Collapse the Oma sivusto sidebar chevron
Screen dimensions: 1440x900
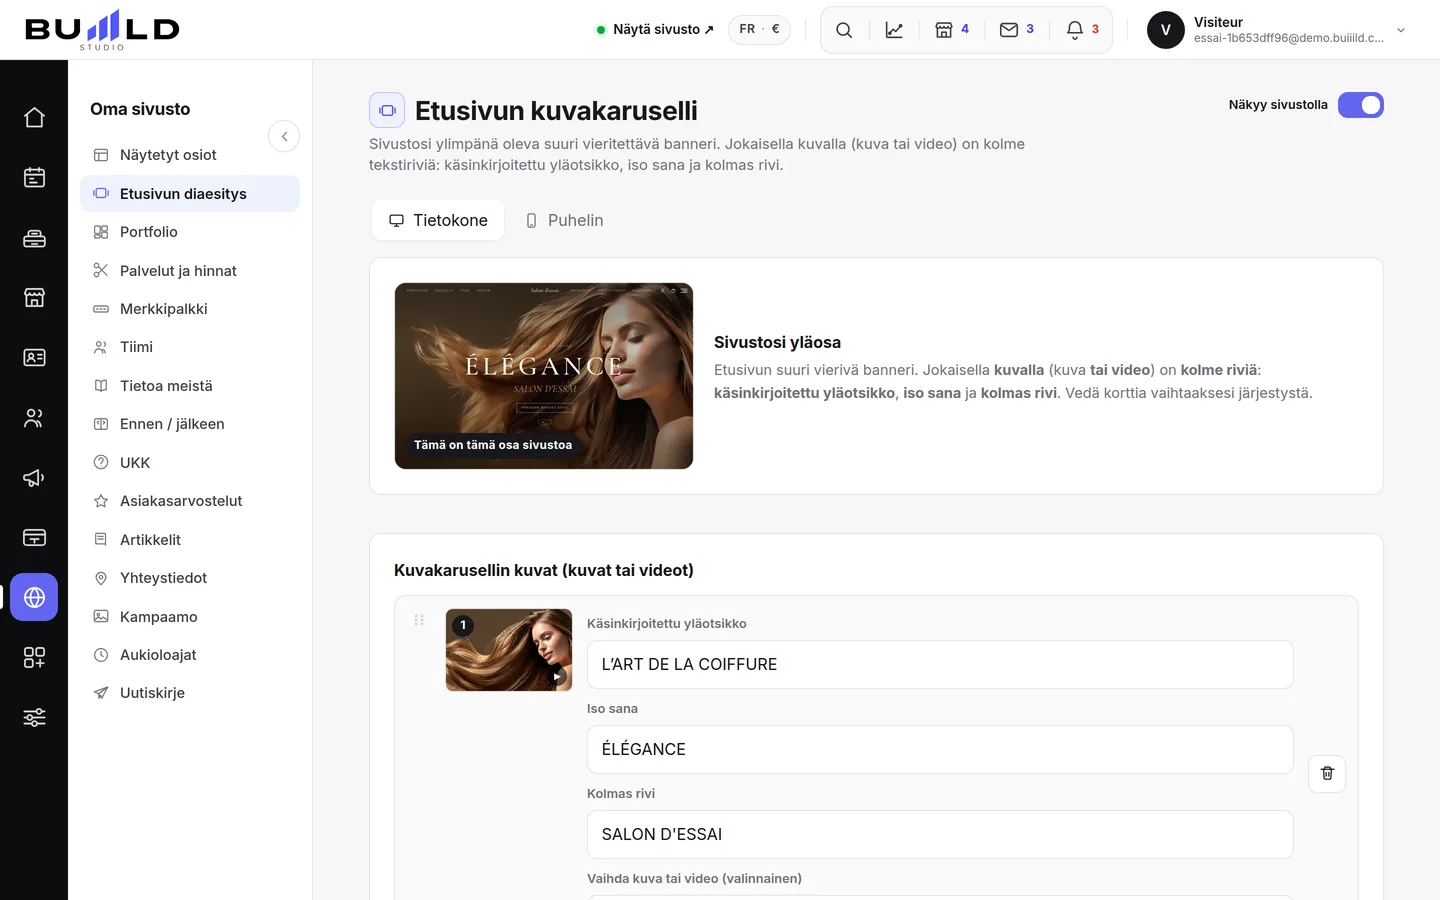(284, 136)
